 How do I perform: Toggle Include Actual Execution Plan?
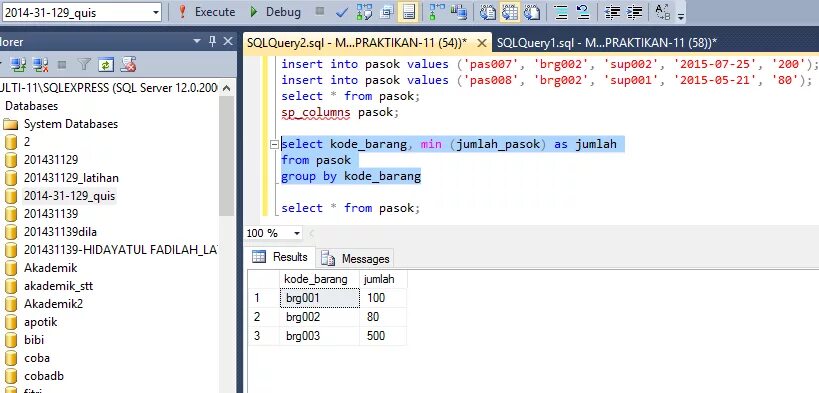(437, 12)
